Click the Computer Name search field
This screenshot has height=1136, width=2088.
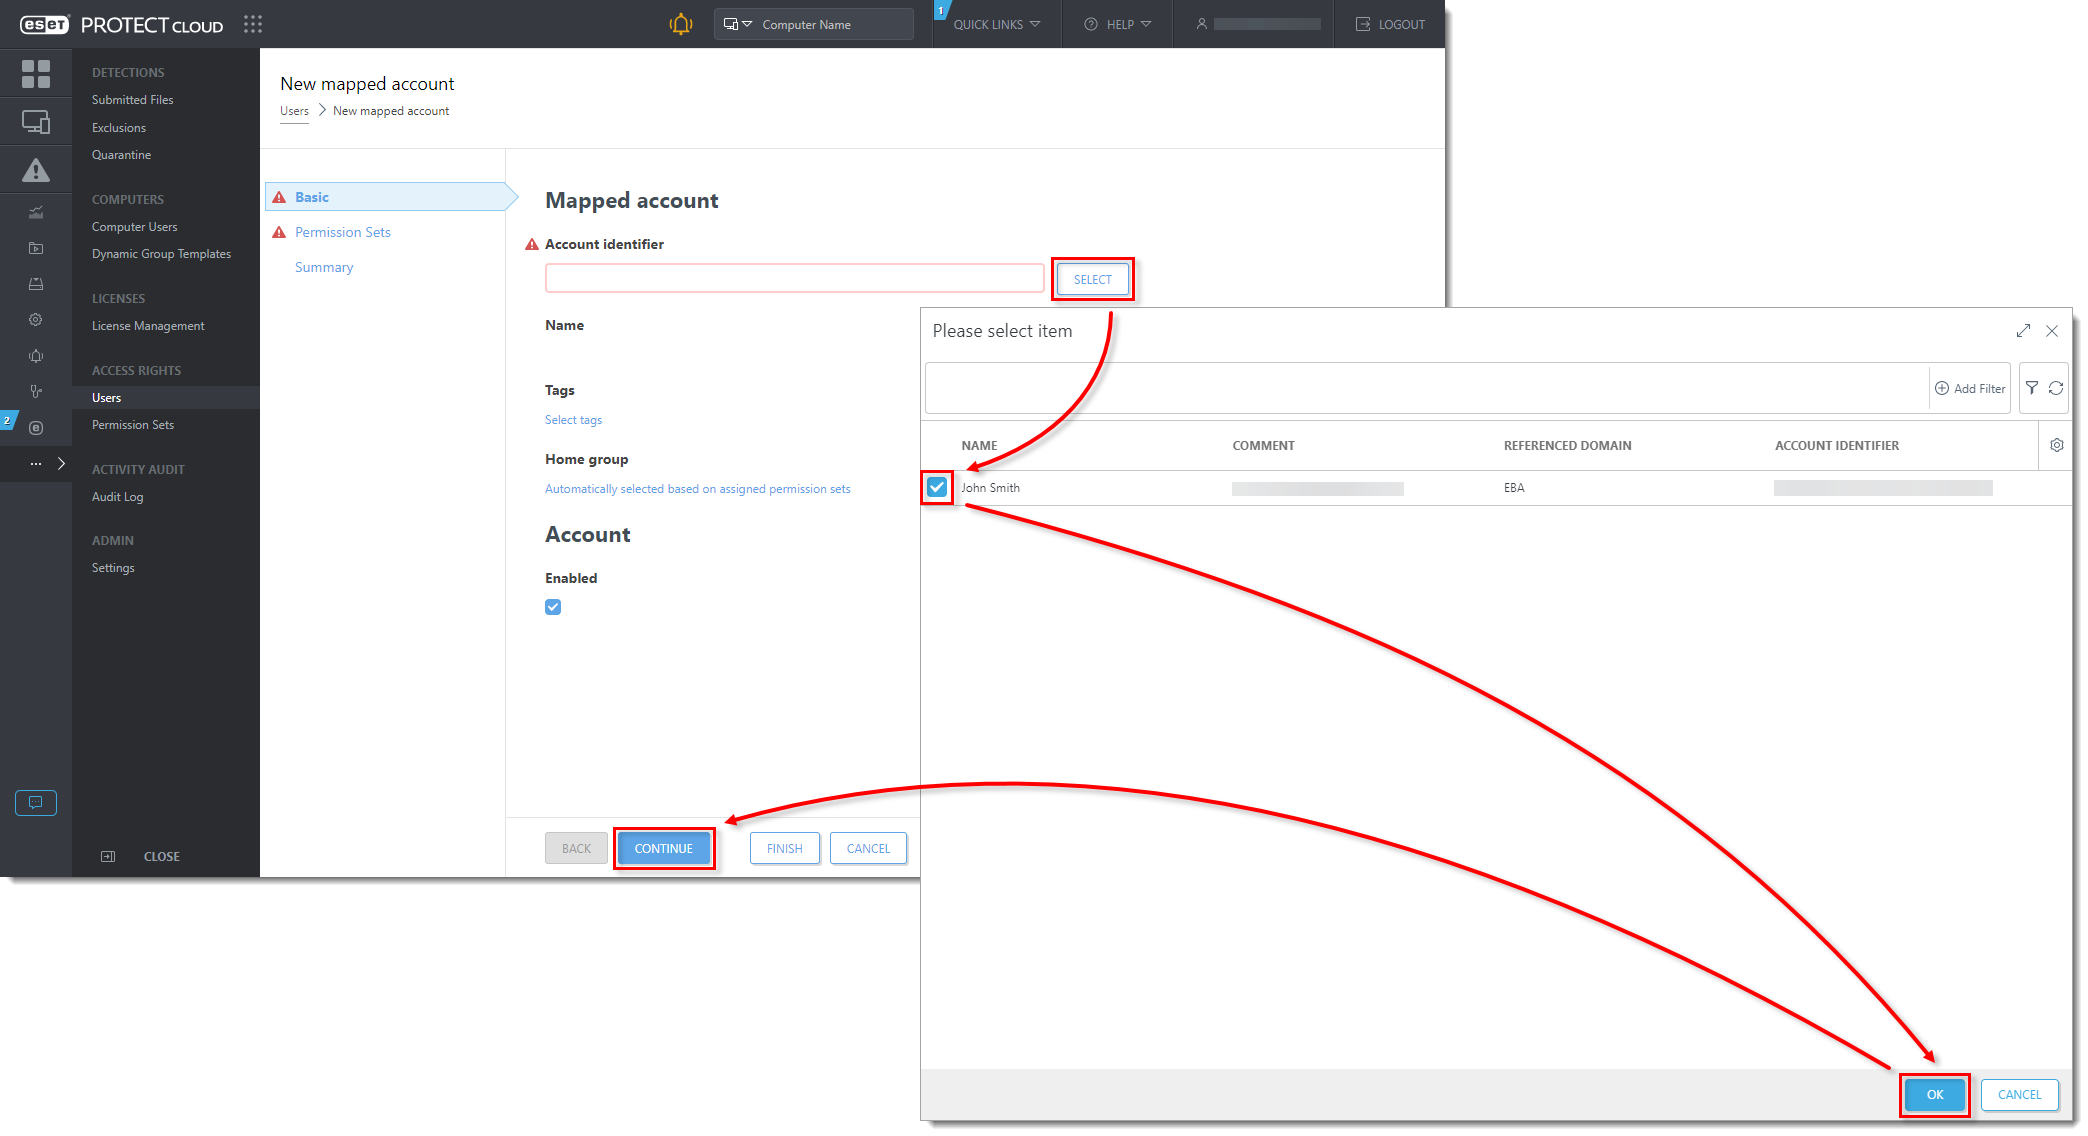click(834, 24)
